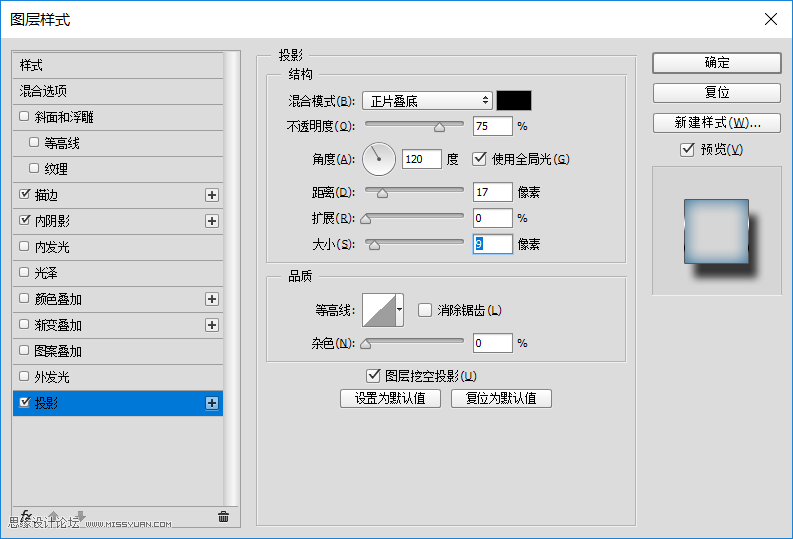
Task: Click the 杂色 value field
Action: (x=493, y=343)
